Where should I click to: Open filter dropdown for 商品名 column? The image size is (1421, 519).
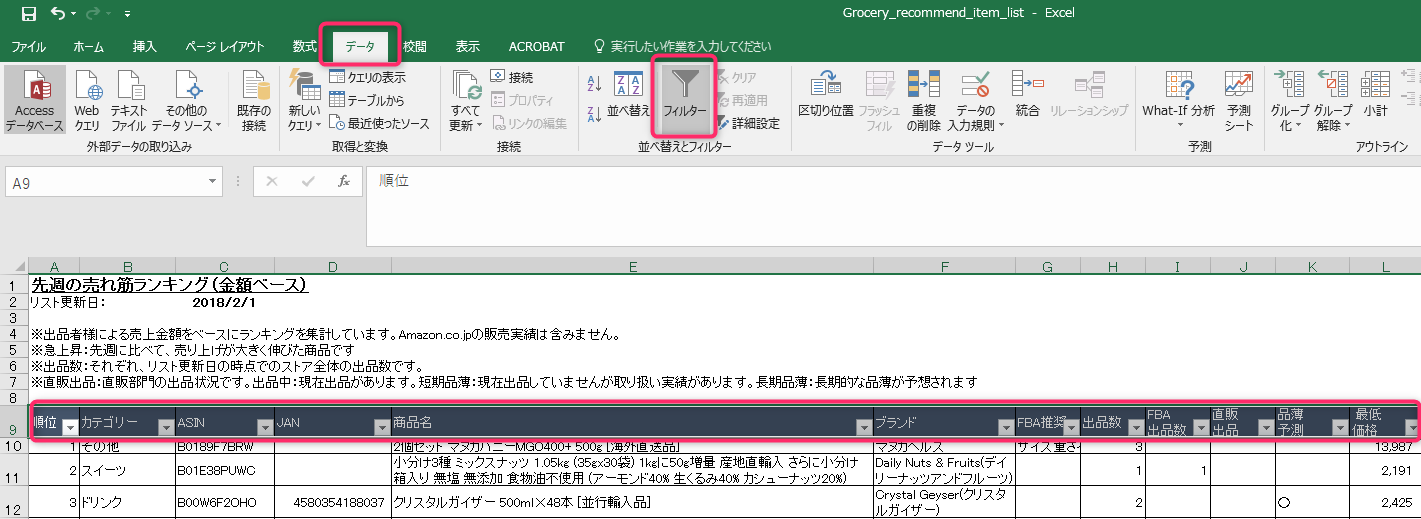[862, 427]
